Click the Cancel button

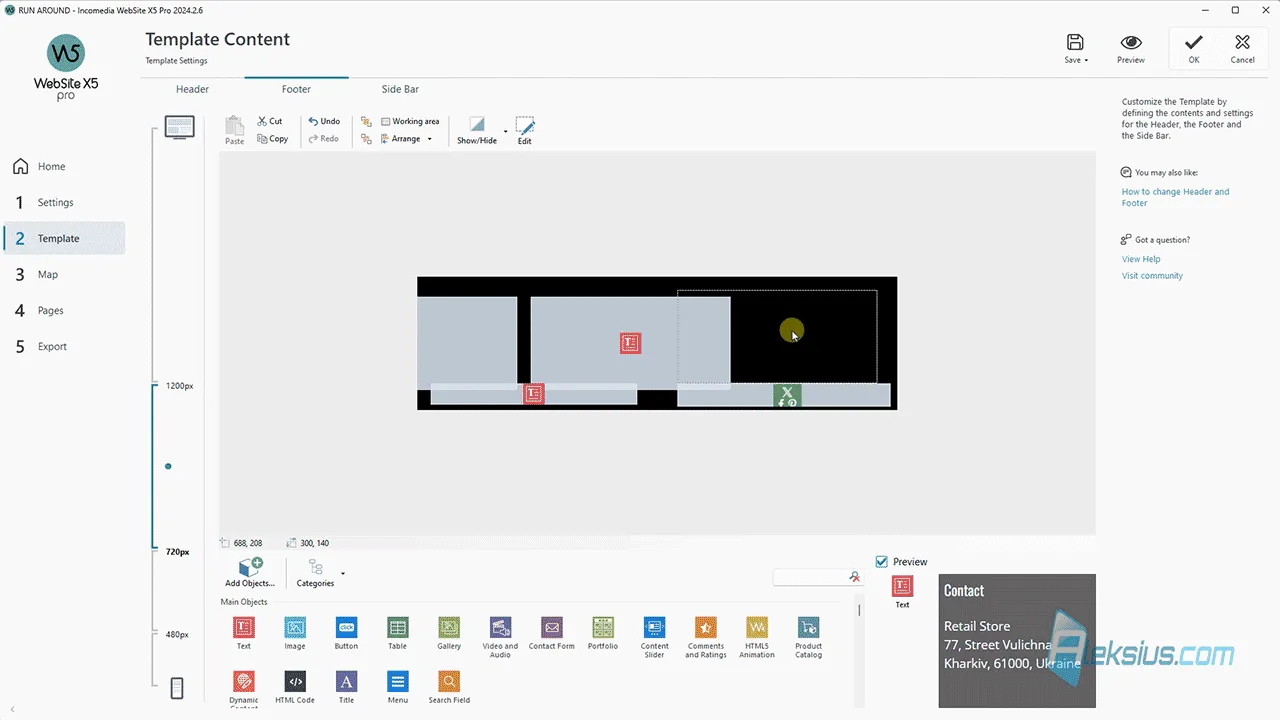pos(1242,48)
